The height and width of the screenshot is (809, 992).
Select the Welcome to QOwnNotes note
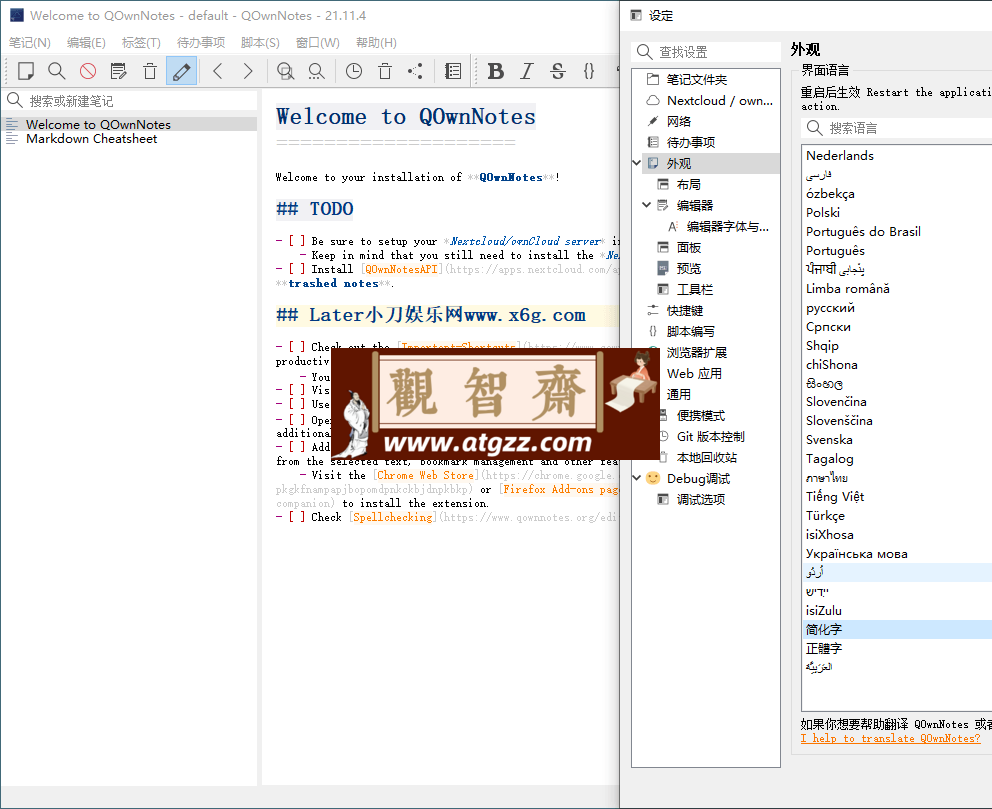130,125
